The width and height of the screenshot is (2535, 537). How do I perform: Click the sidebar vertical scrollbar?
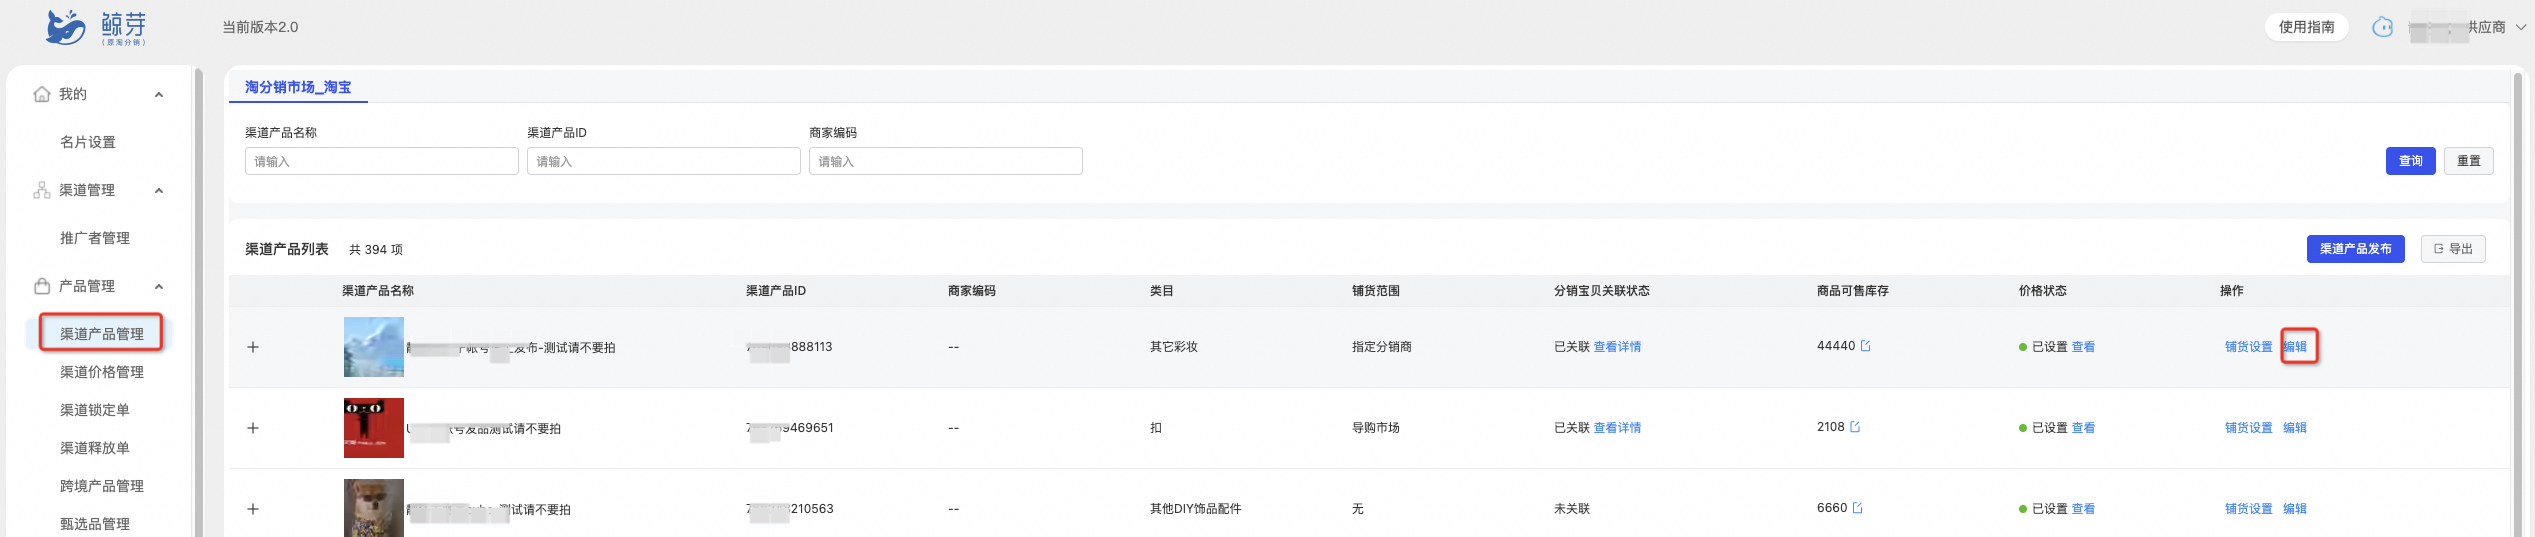[x=198, y=302]
